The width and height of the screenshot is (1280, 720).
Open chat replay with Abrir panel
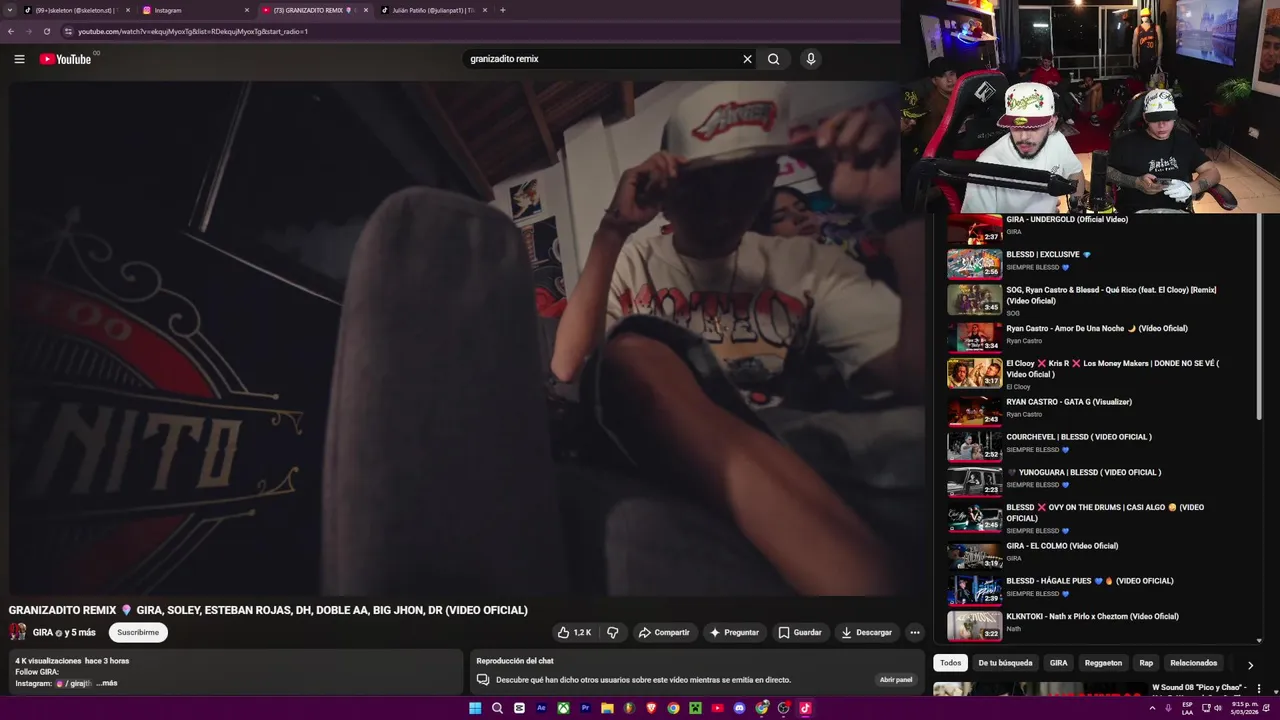coord(896,680)
